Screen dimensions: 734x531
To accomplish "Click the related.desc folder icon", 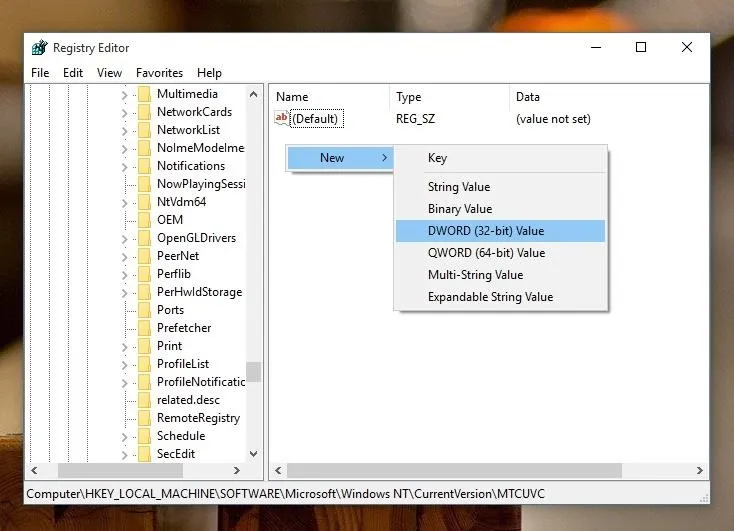I will point(145,400).
